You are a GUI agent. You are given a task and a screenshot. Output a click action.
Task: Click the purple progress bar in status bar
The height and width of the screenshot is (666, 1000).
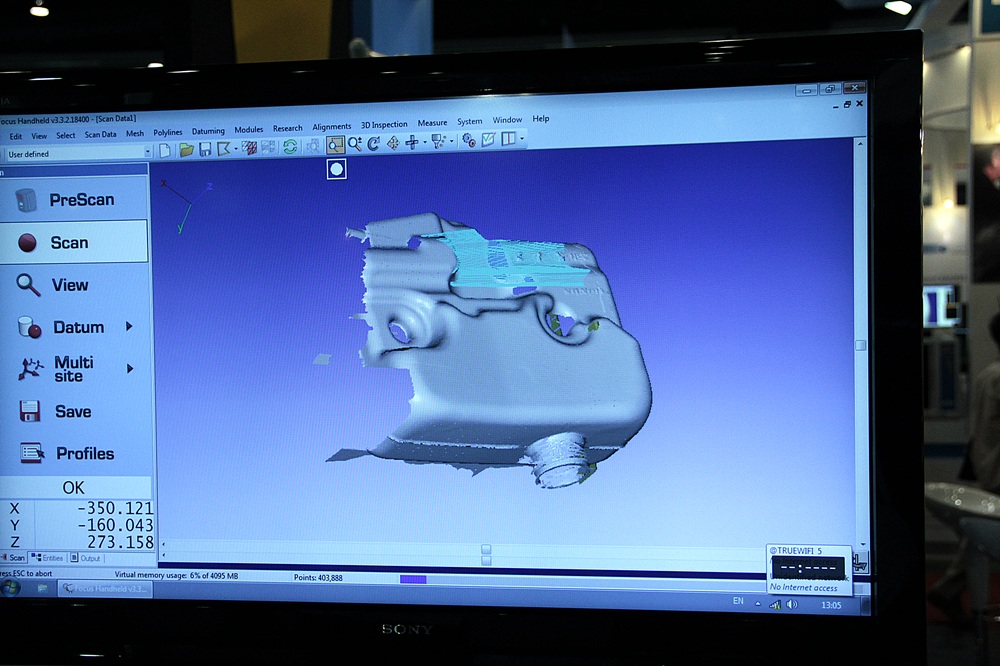(413, 579)
